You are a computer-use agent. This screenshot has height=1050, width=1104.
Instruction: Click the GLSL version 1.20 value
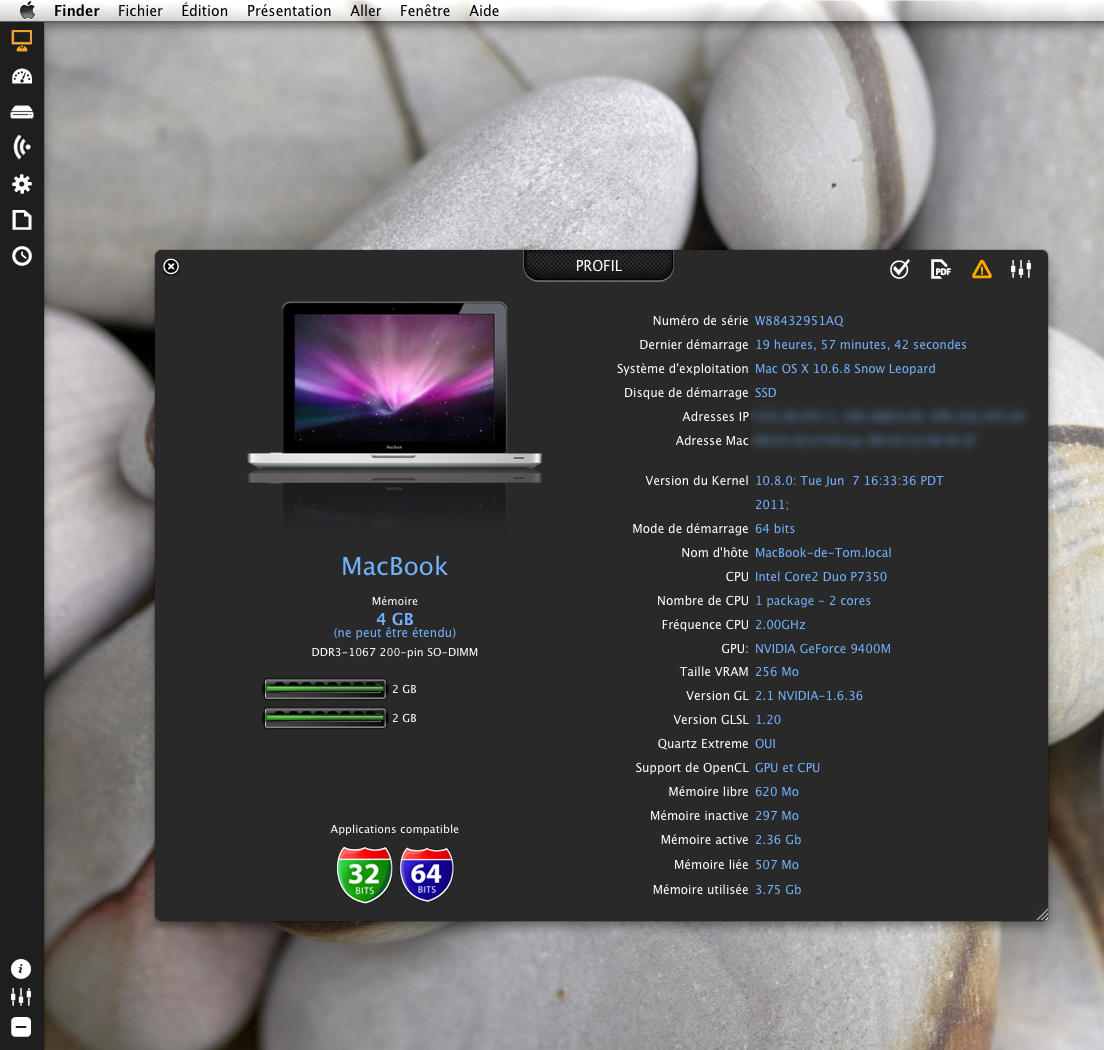768,719
